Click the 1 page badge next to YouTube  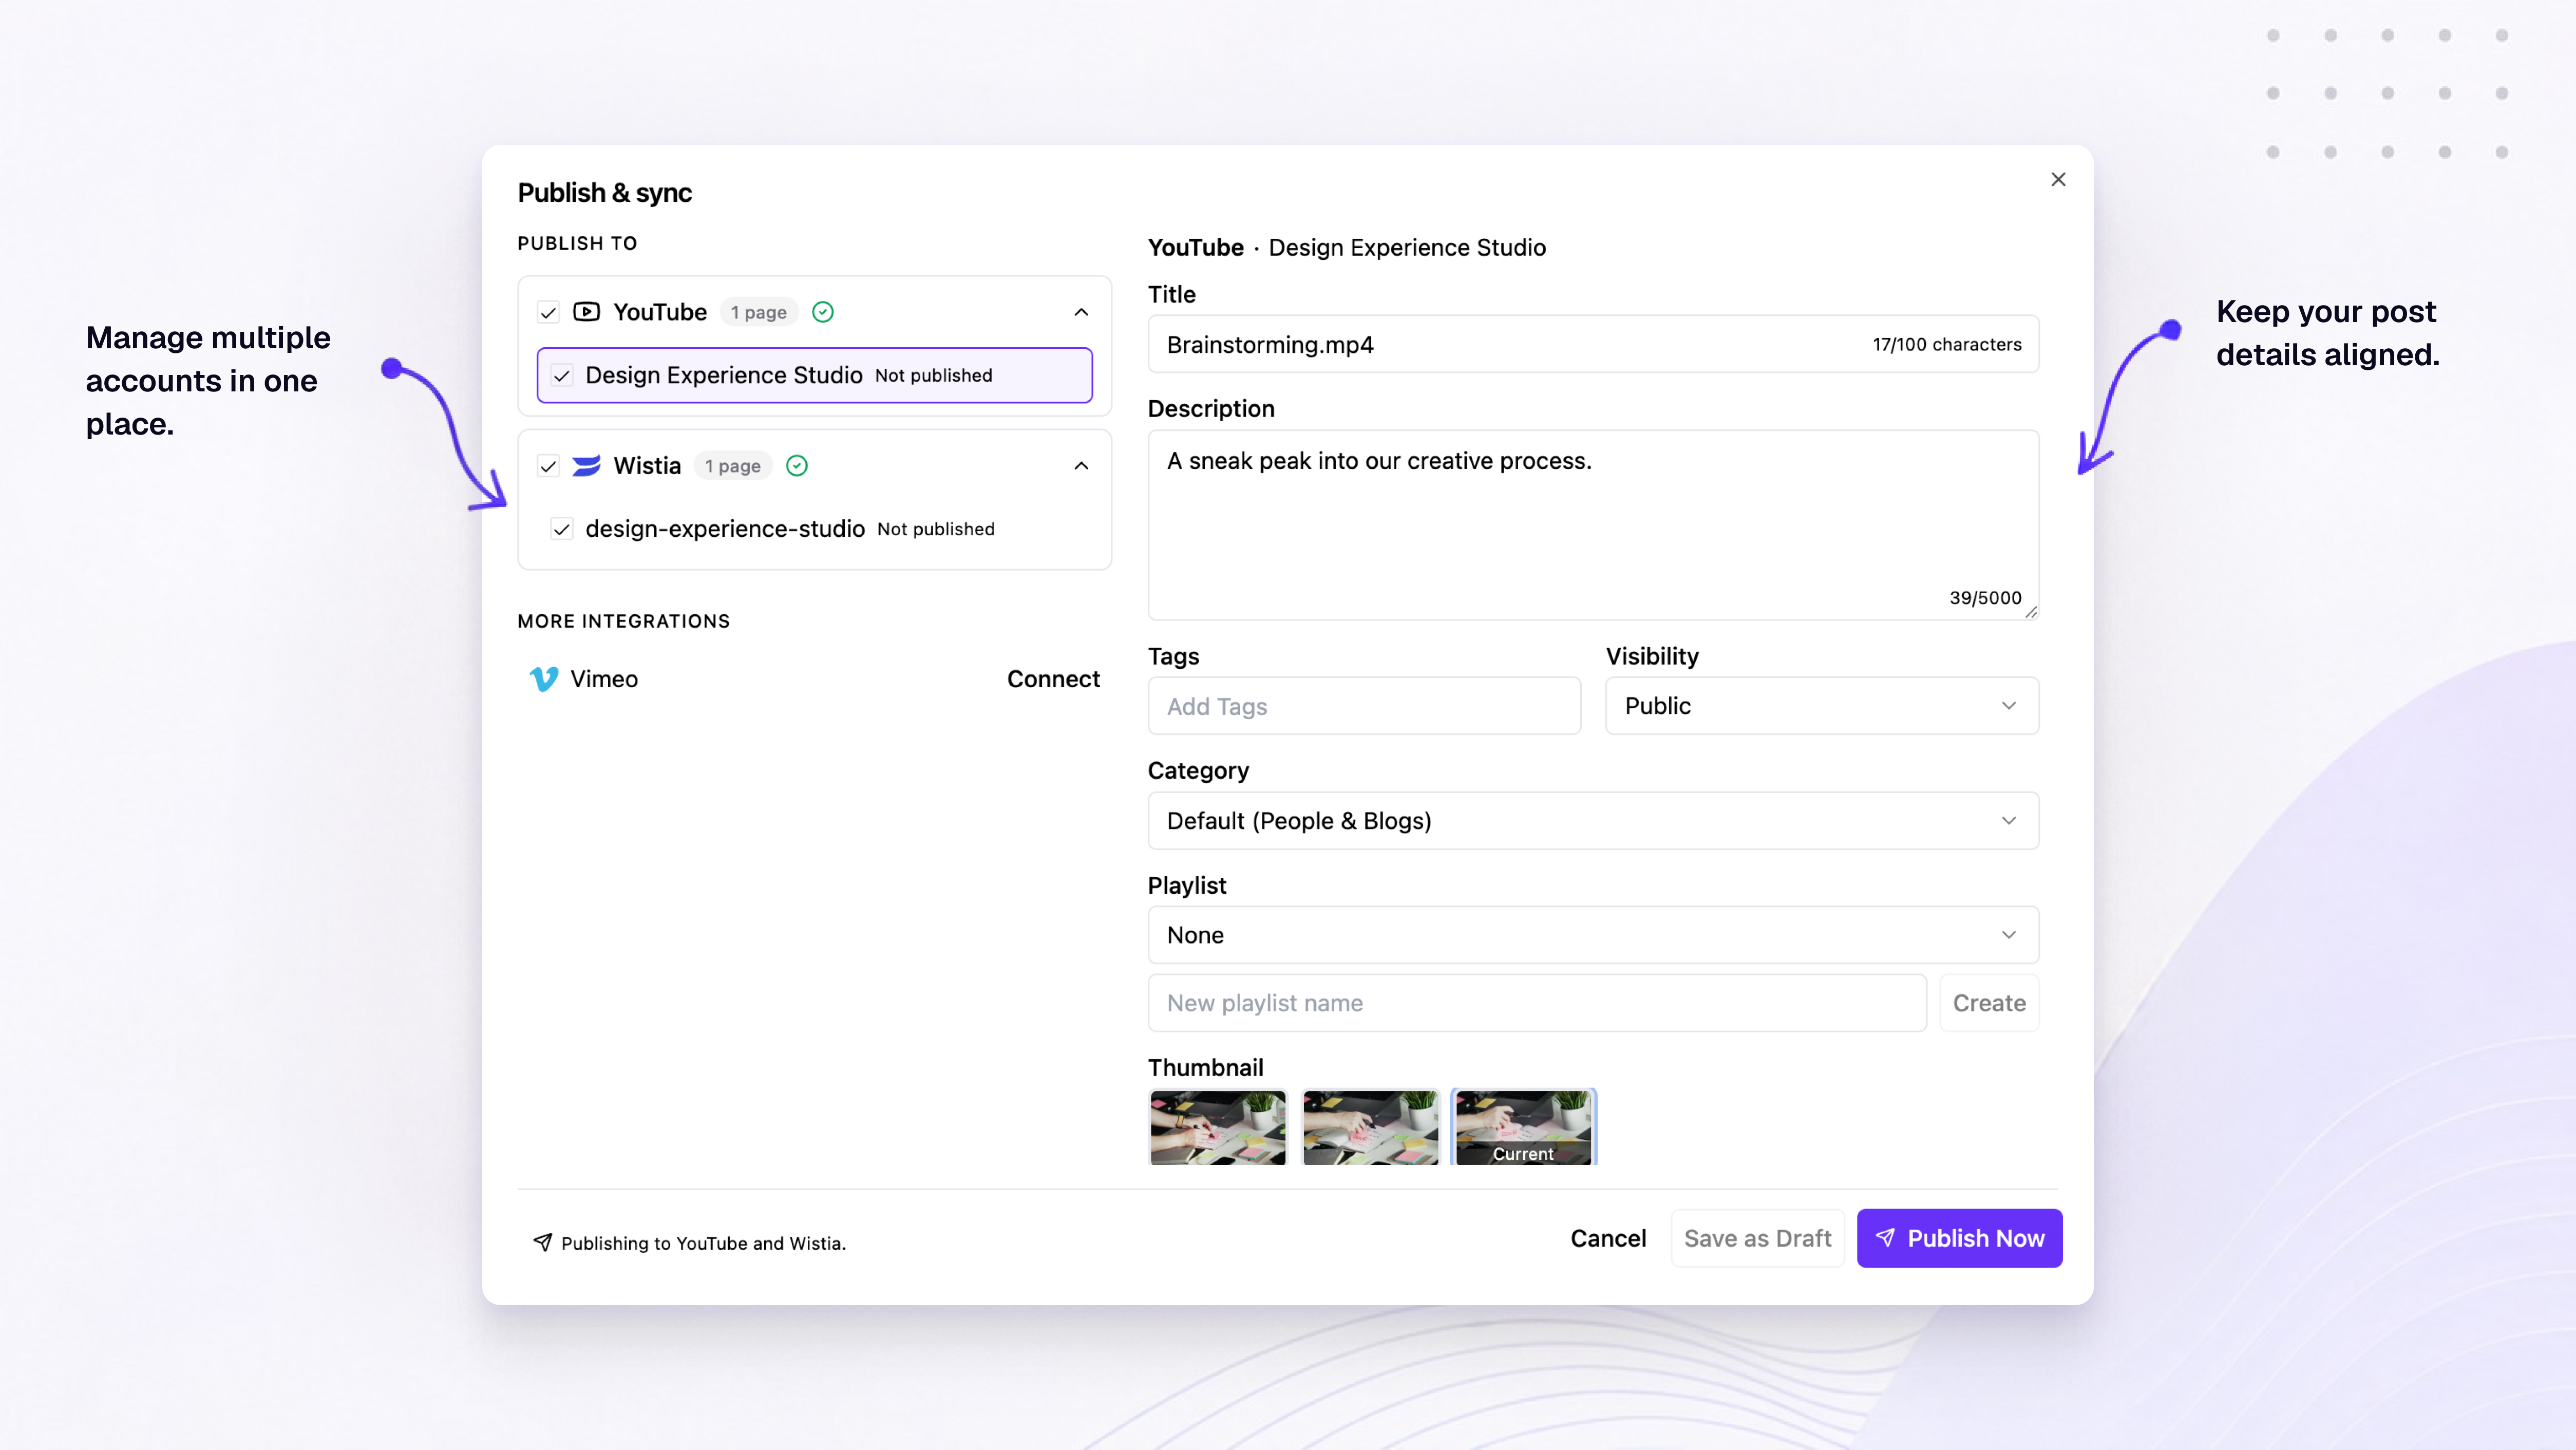(x=759, y=312)
